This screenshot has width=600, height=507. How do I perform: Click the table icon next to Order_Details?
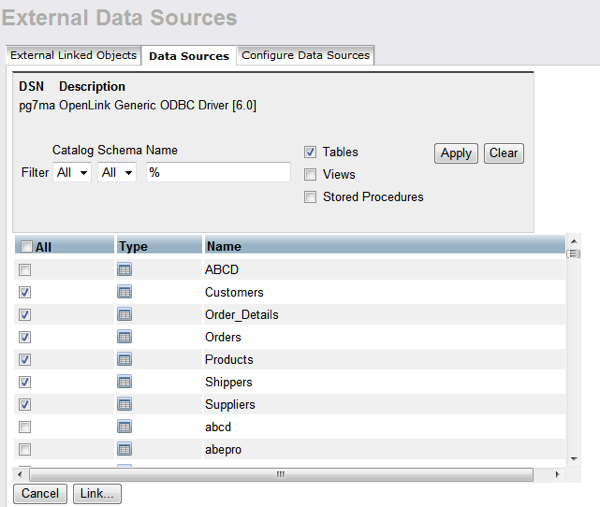pos(125,314)
